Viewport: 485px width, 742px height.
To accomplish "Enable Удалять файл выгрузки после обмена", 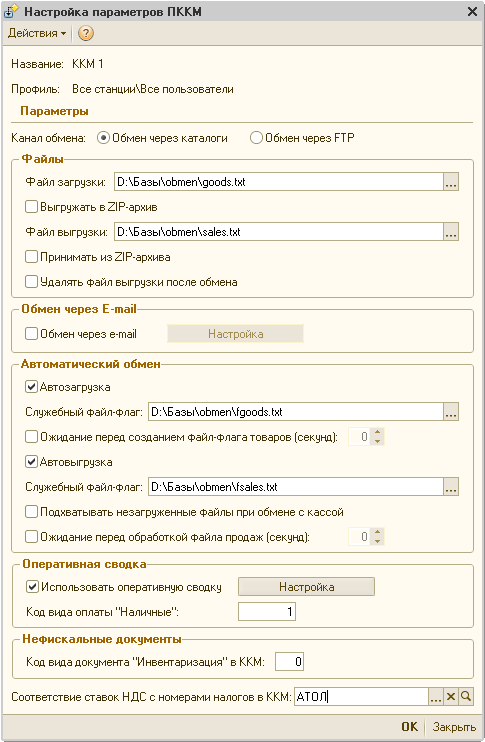I will (31, 282).
